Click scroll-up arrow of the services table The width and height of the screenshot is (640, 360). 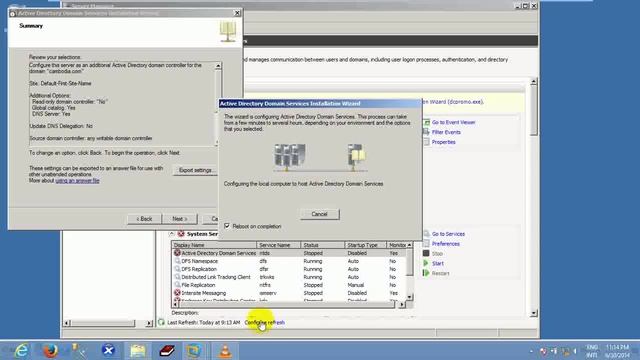coord(409,245)
